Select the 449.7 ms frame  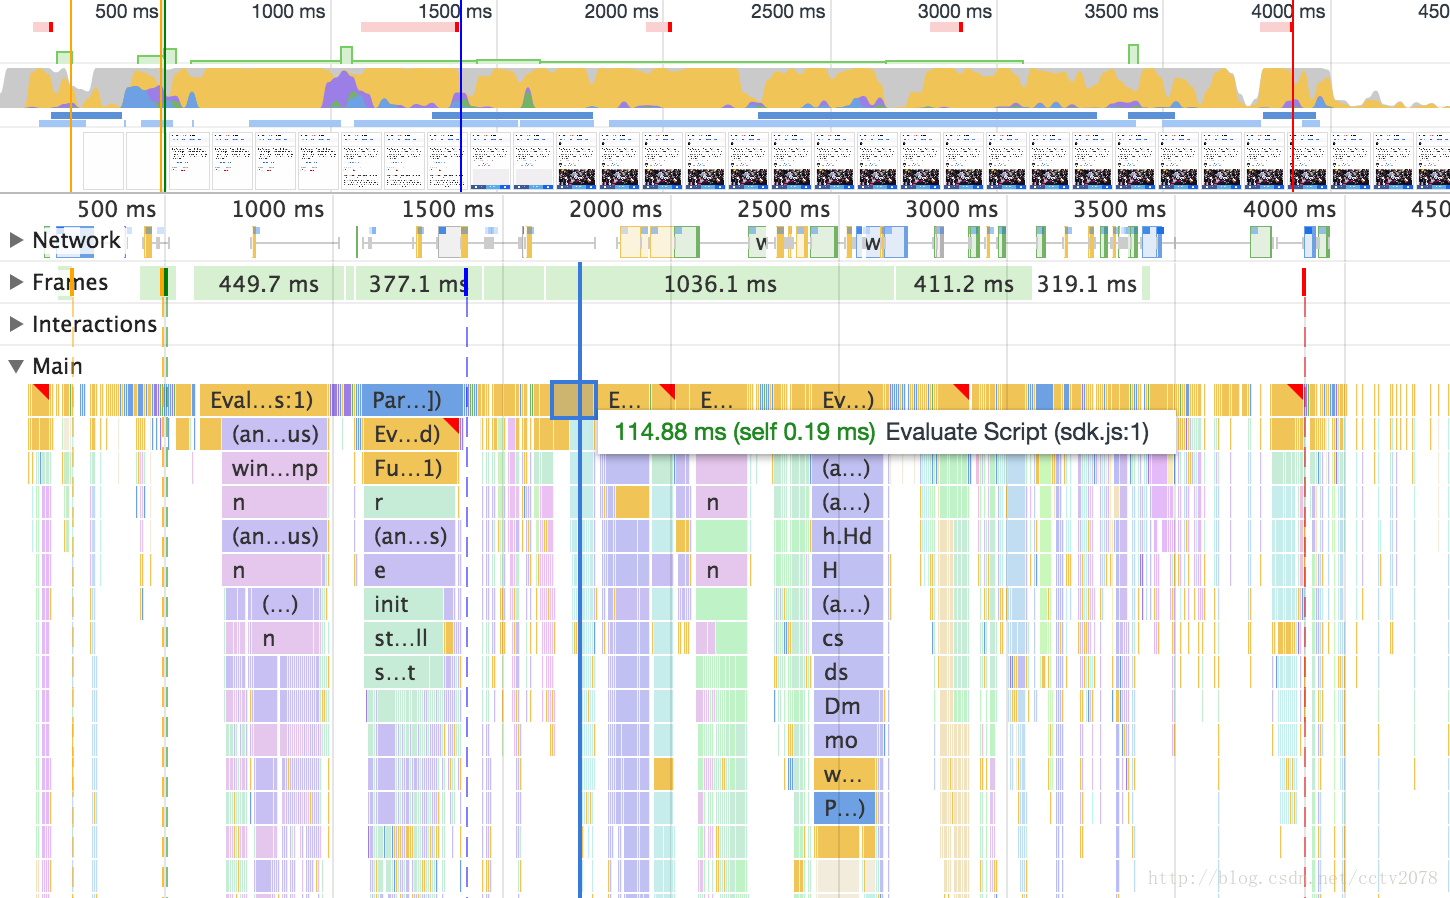point(268,284)
